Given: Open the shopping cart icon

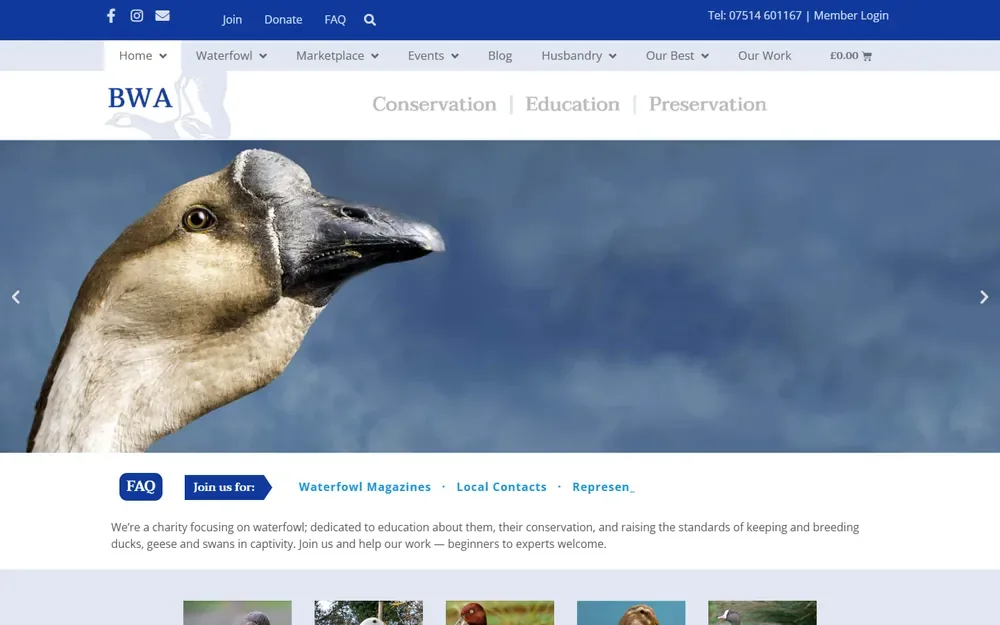Looking at the screenshot, I should click(x=867, y=56).
